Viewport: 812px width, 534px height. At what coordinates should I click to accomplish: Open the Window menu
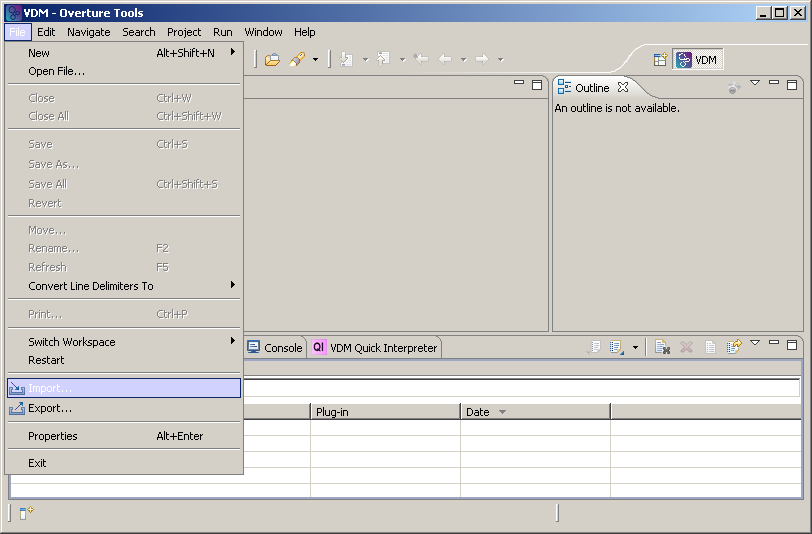[x=263, y=32]
